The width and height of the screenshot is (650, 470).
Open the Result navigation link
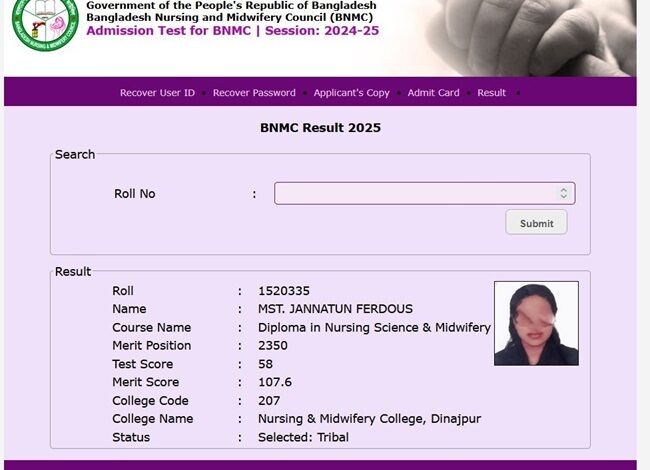point(491,93)
